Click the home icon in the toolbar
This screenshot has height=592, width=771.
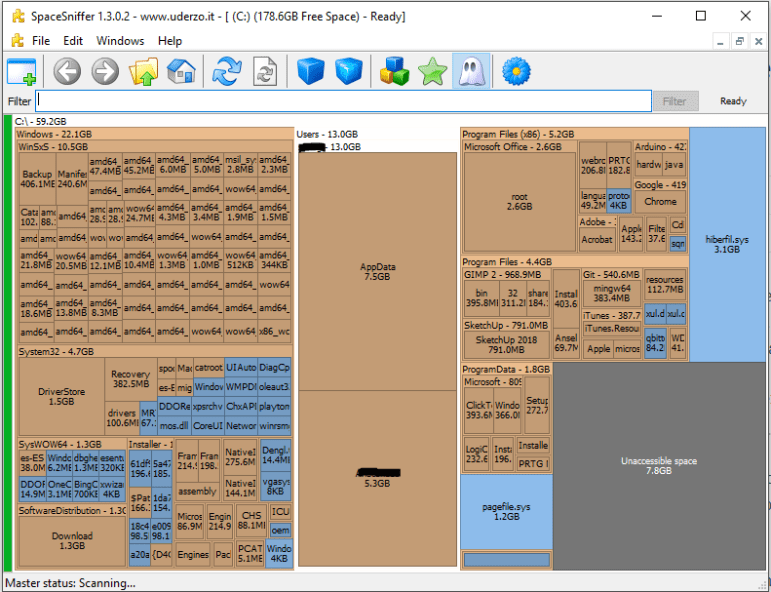point(181,71)
